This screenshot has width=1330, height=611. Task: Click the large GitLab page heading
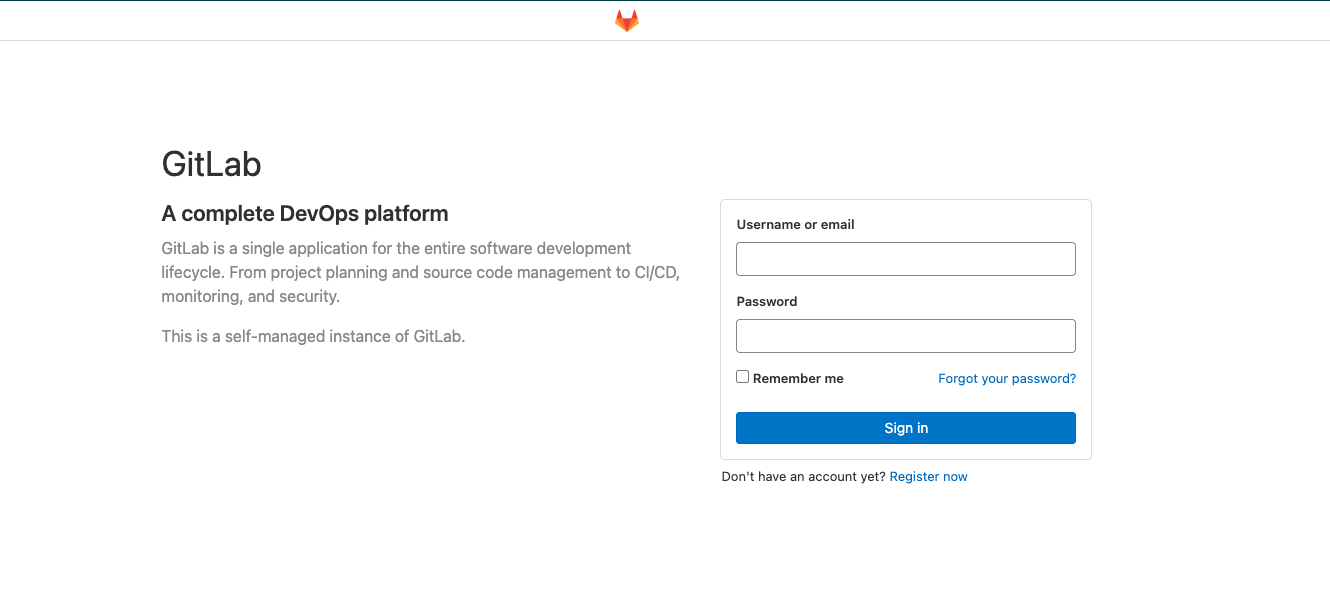[x=211, y=164]
